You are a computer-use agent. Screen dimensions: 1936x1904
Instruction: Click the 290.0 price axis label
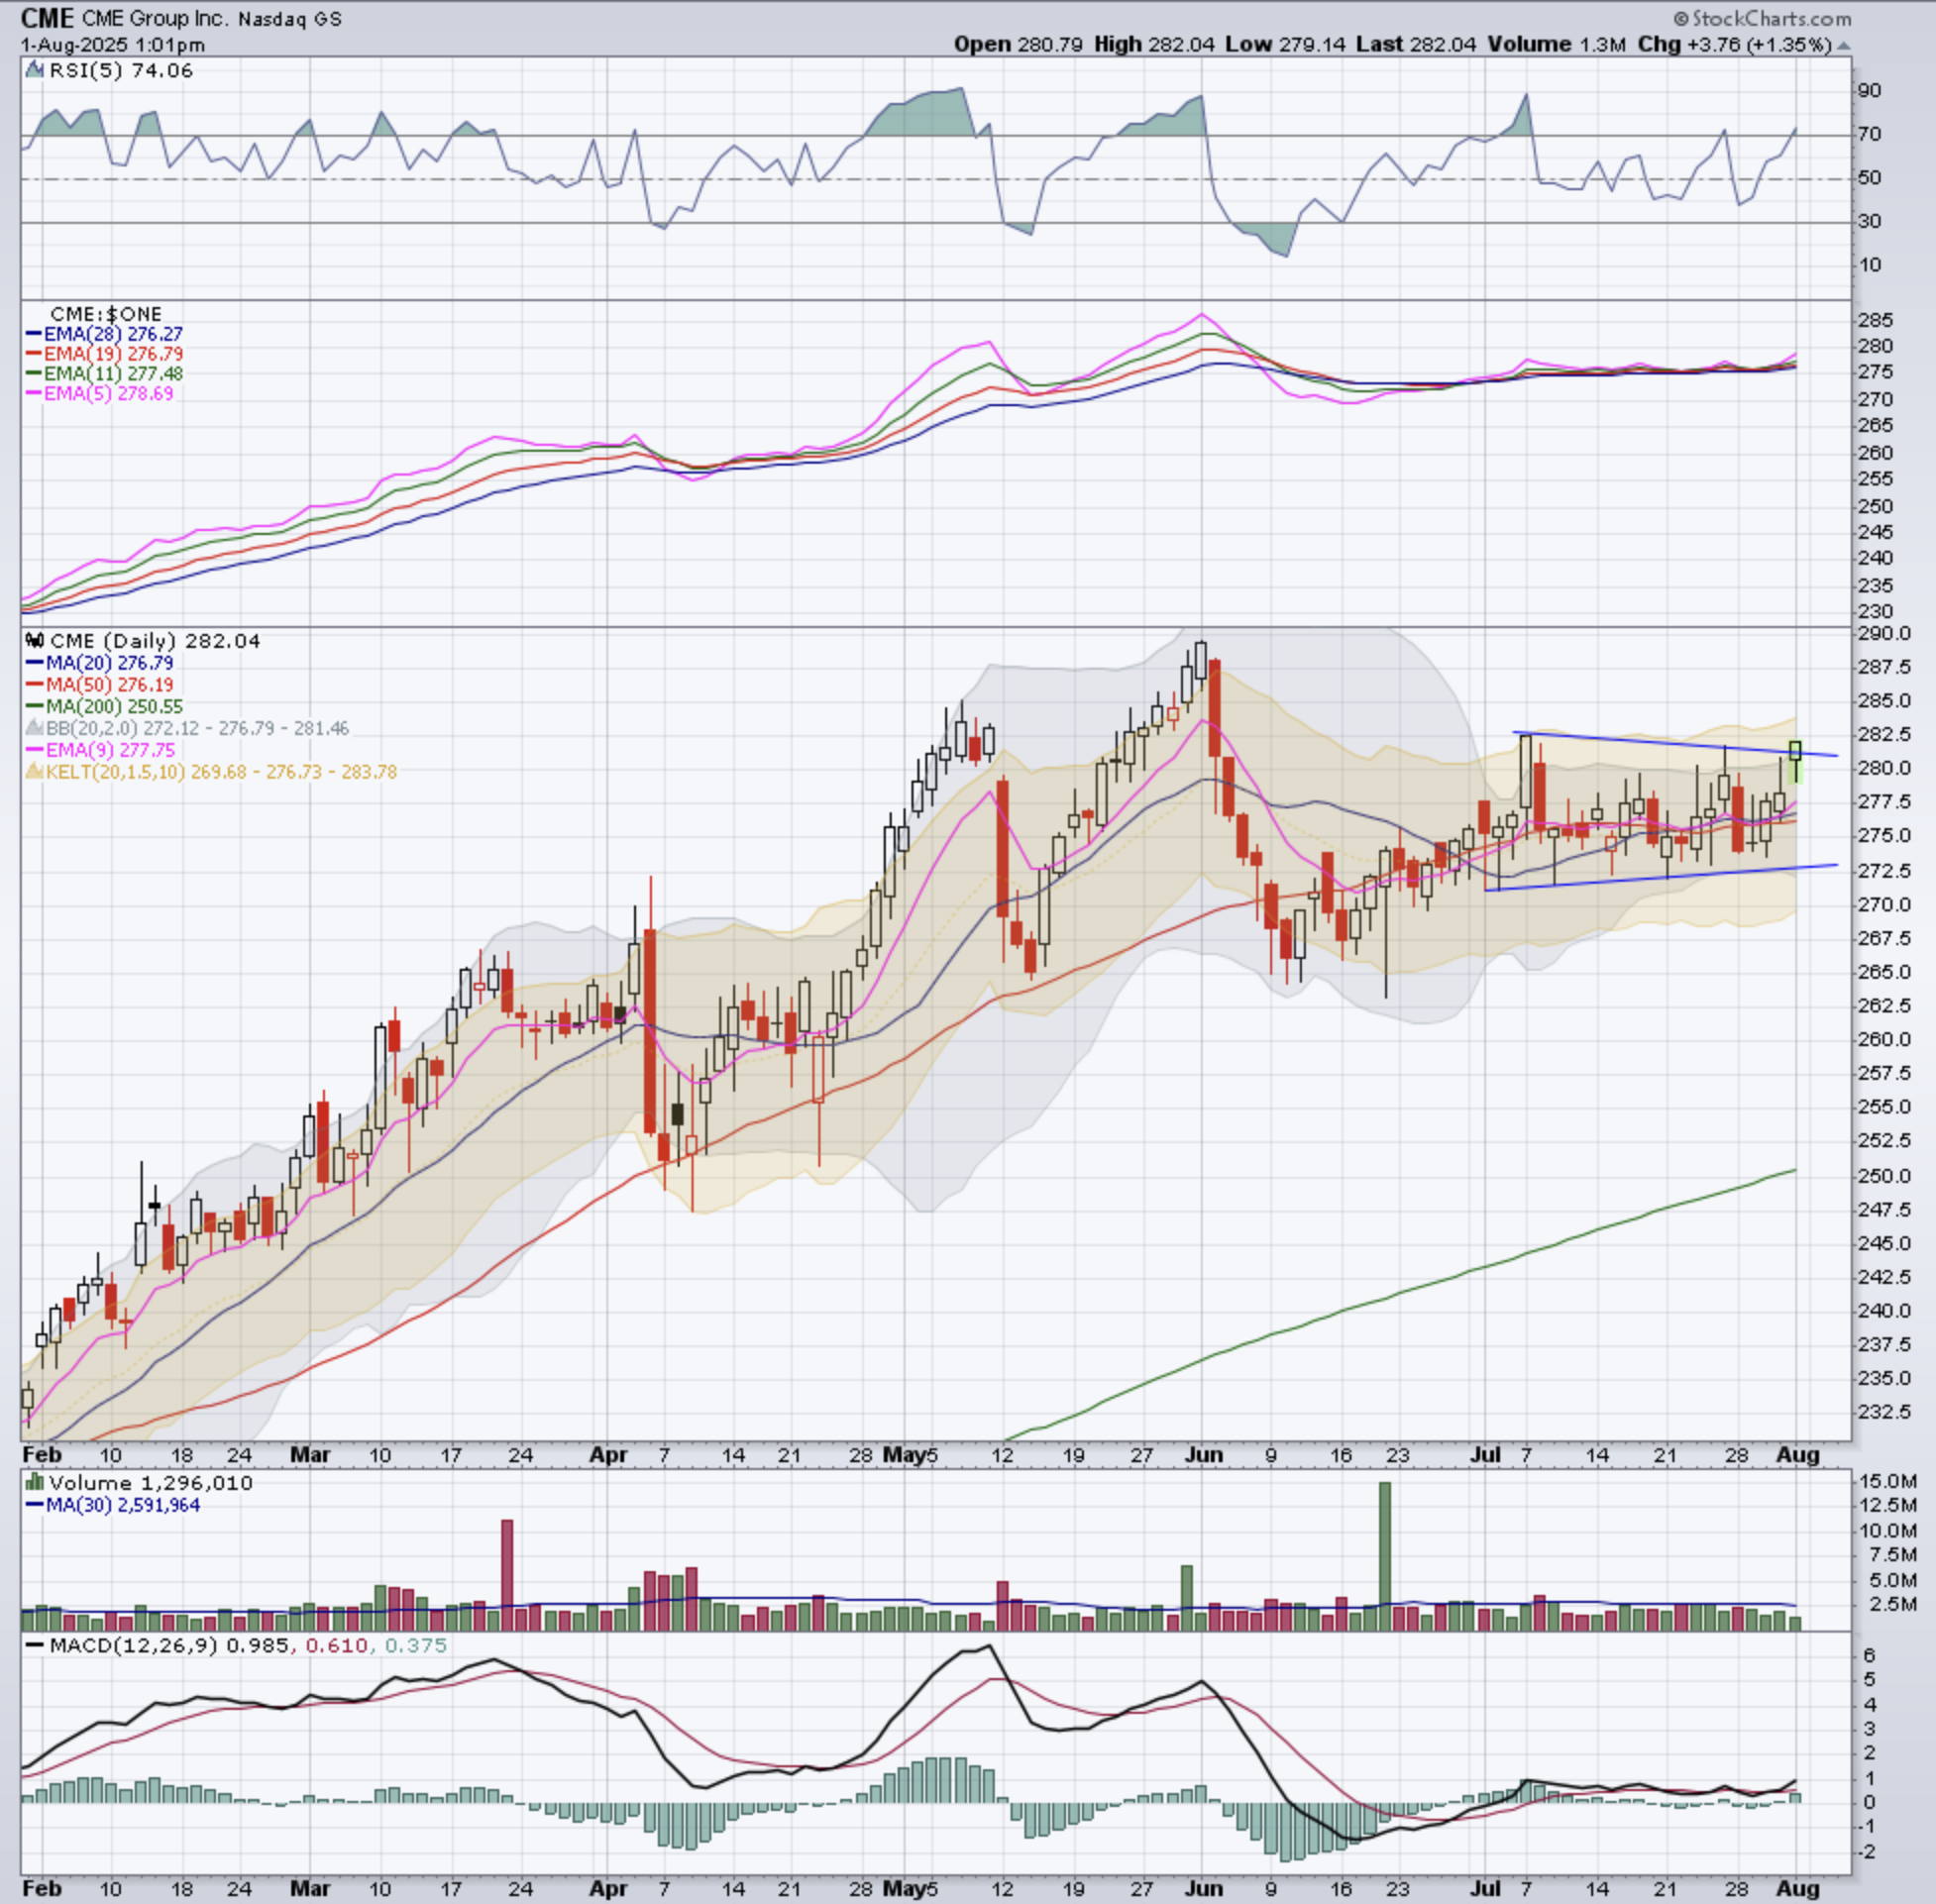[x=1885, y=634]
